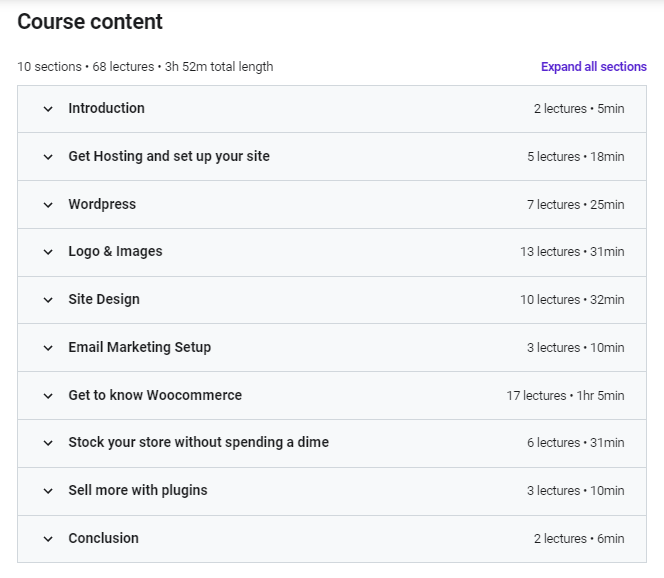The image size is (664, 578).
Task: Click '2 lectures • 6min' in Conclusion row
Action: (579, 539)
